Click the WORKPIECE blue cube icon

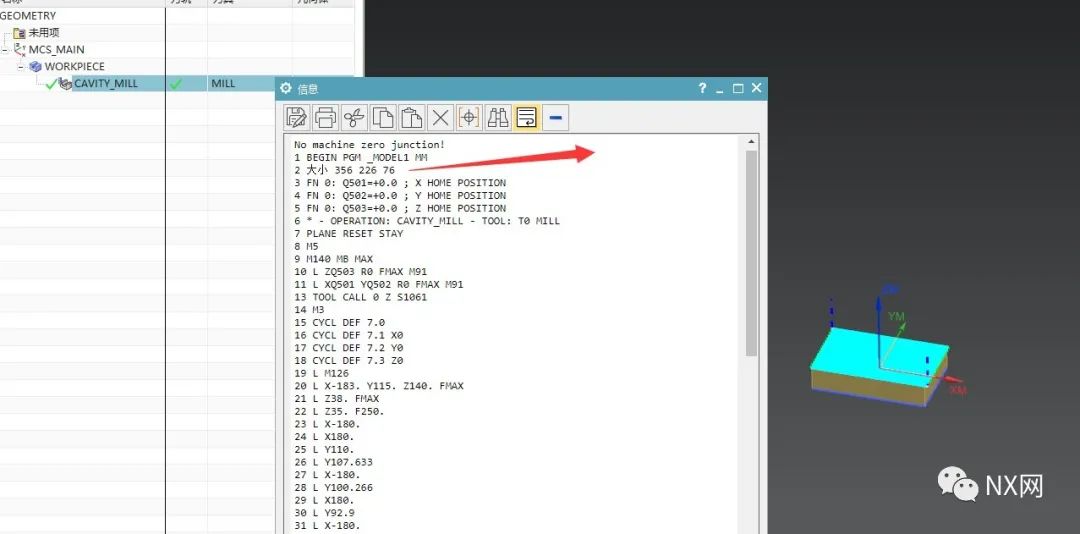click(35, 67)
